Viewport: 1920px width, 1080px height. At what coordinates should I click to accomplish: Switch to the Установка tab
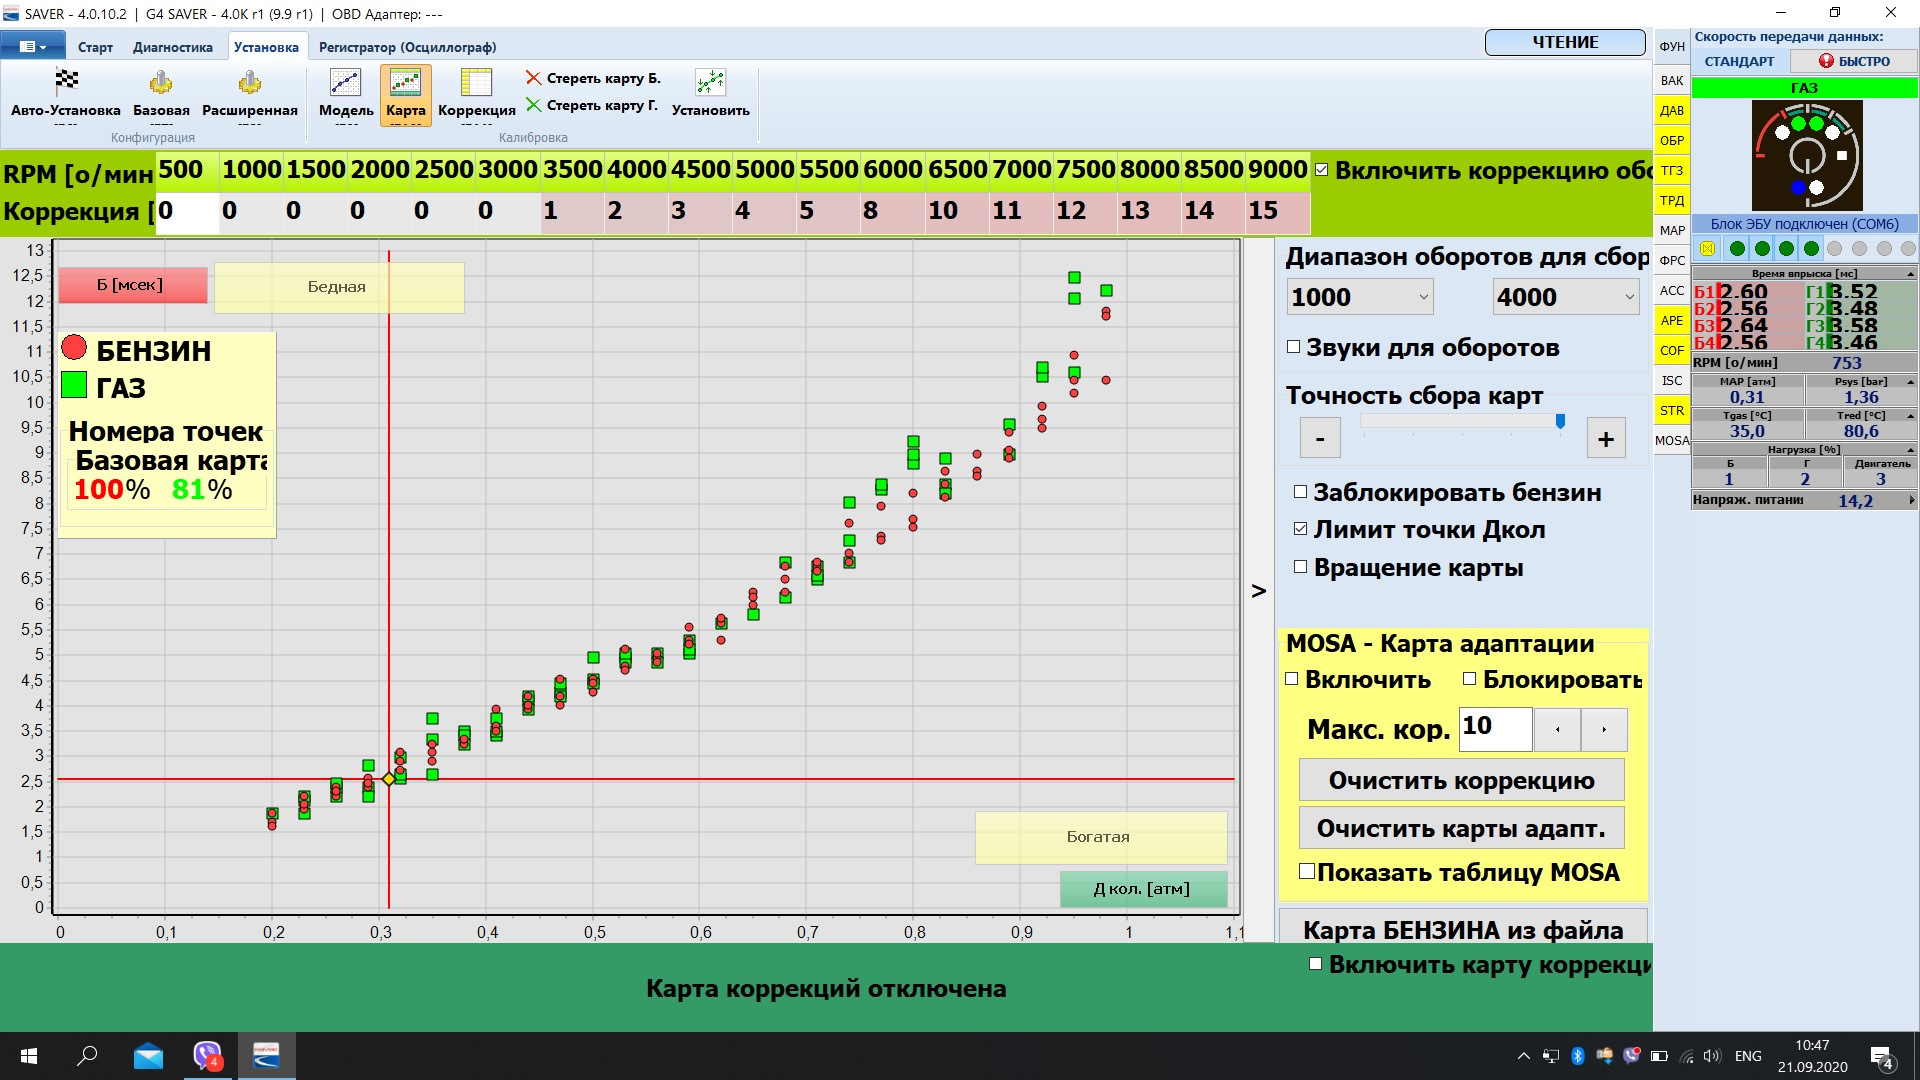tap(266, 47)
